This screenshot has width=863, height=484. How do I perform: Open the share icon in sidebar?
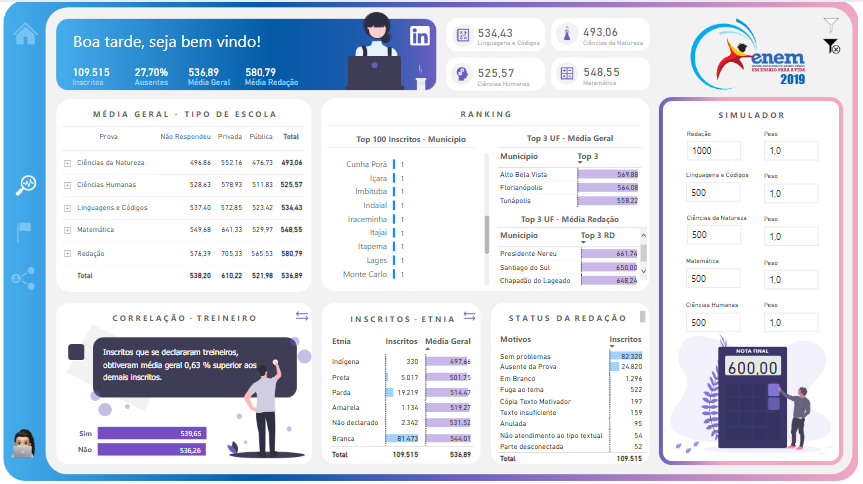[x=25, y=280]
